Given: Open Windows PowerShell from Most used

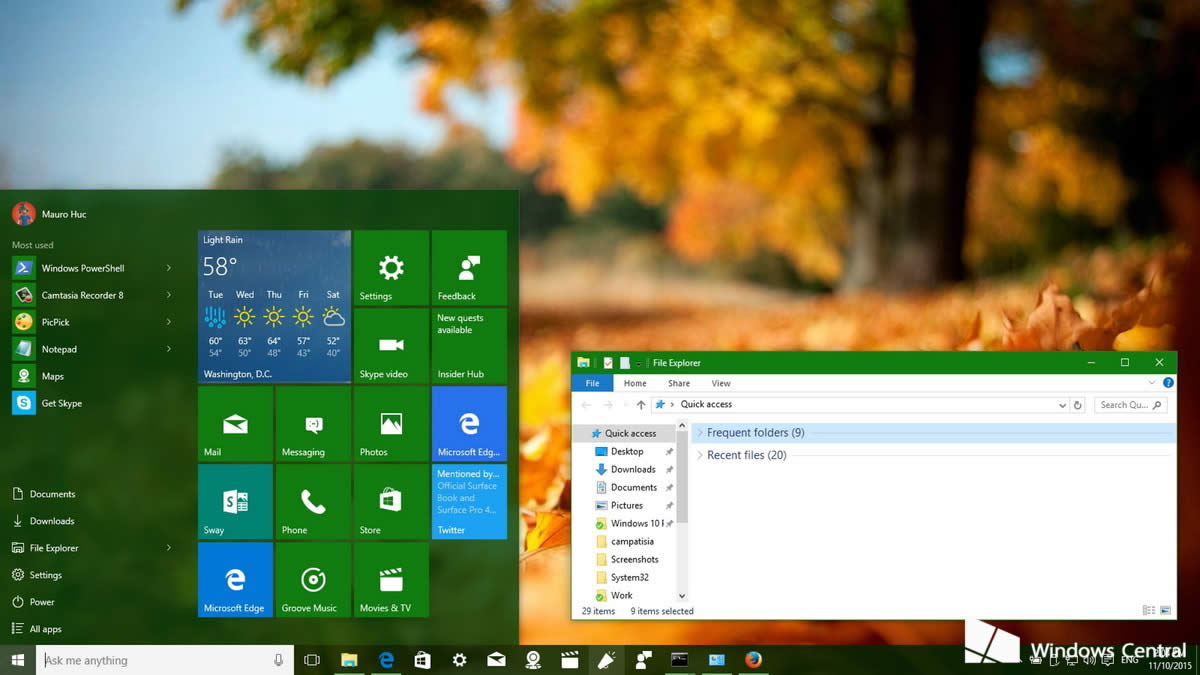Looking at the screenshot, I should point(82,267).
